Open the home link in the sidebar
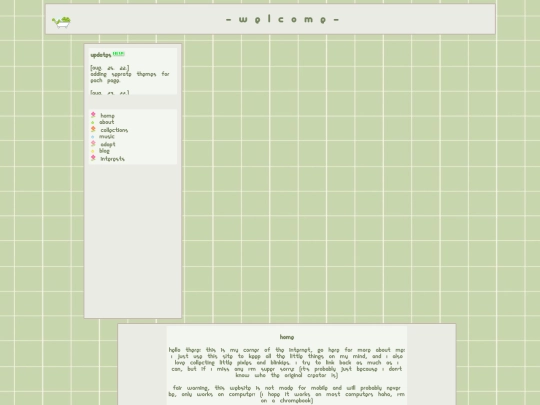 (x=107, y=116)
